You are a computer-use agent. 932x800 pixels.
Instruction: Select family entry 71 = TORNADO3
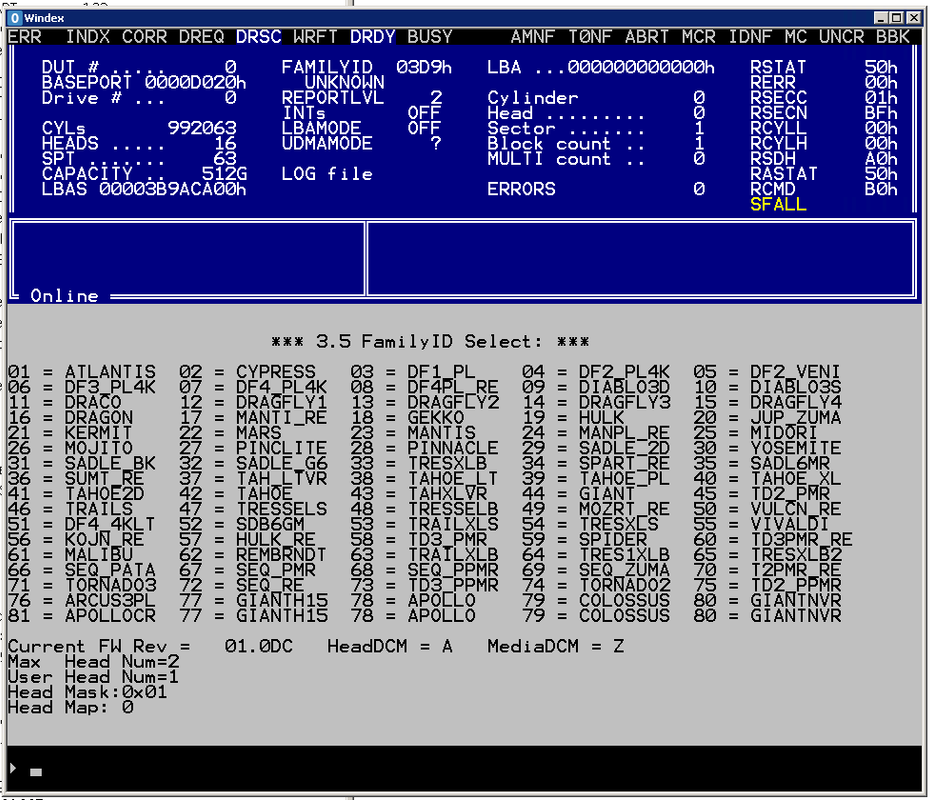[81, 585]
